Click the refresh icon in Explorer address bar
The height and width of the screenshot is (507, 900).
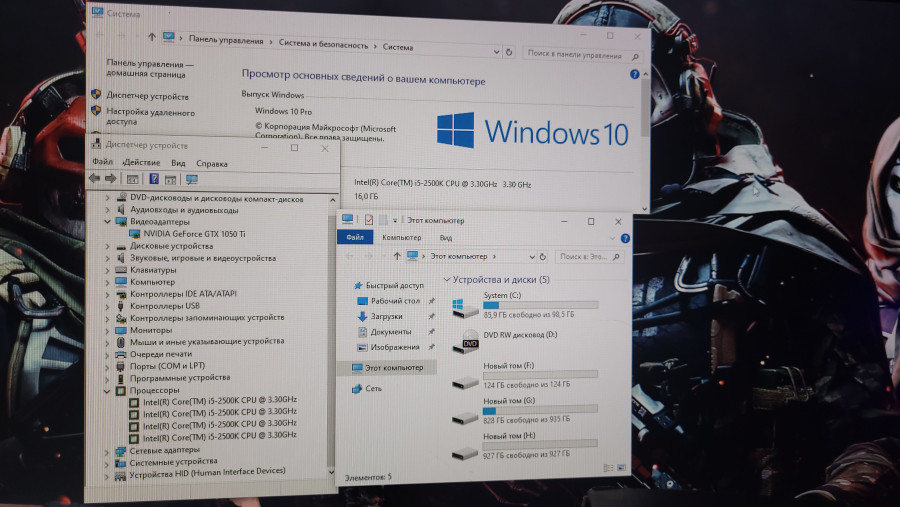point(542,257)
